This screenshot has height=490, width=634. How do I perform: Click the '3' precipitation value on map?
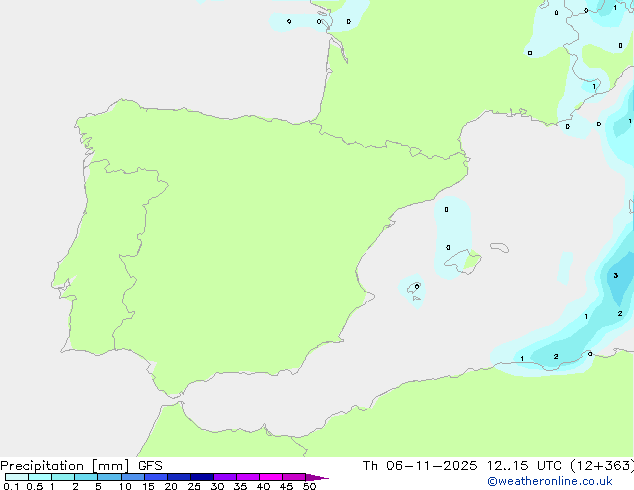615,275
